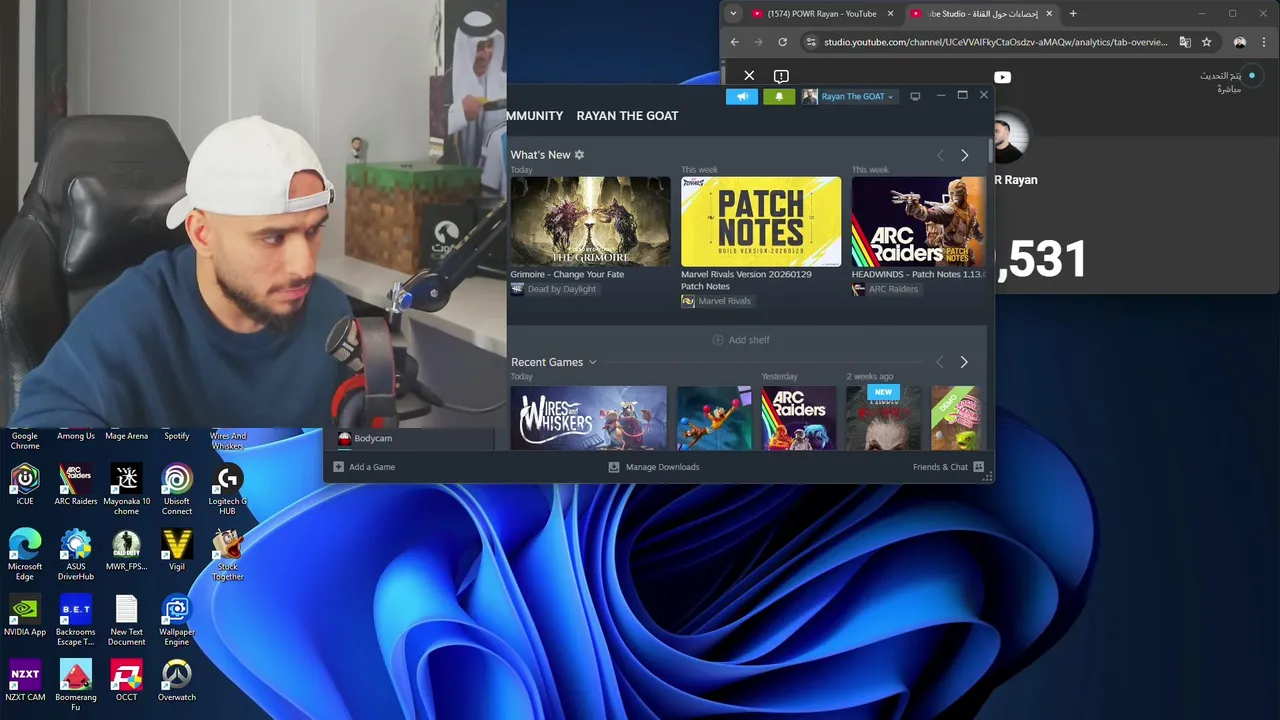Viewport: 1280px width, 720px height.
Task: Click the Dead by Daylight game link
Action: (554, 289)
